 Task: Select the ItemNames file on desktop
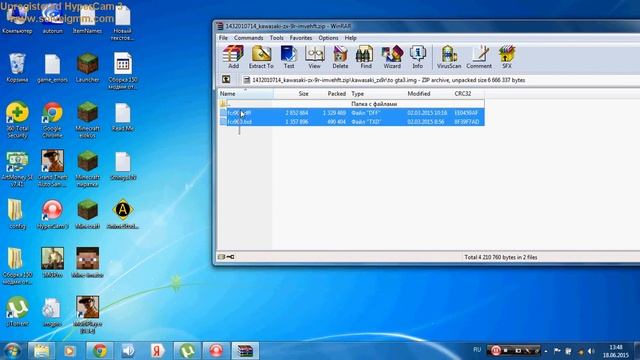[x=87, y=20]
